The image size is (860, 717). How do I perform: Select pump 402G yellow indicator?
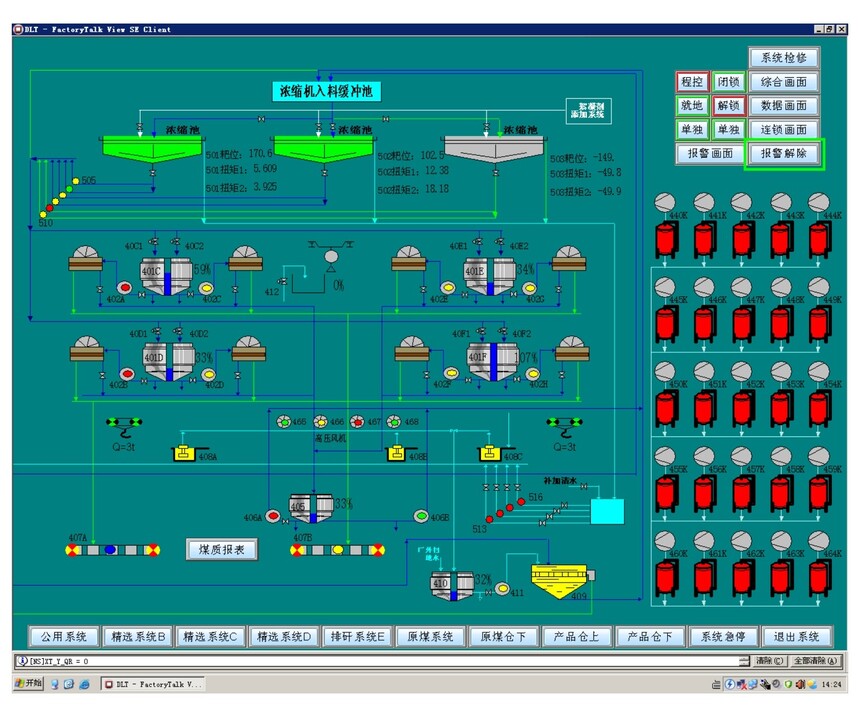click(529, 287)
